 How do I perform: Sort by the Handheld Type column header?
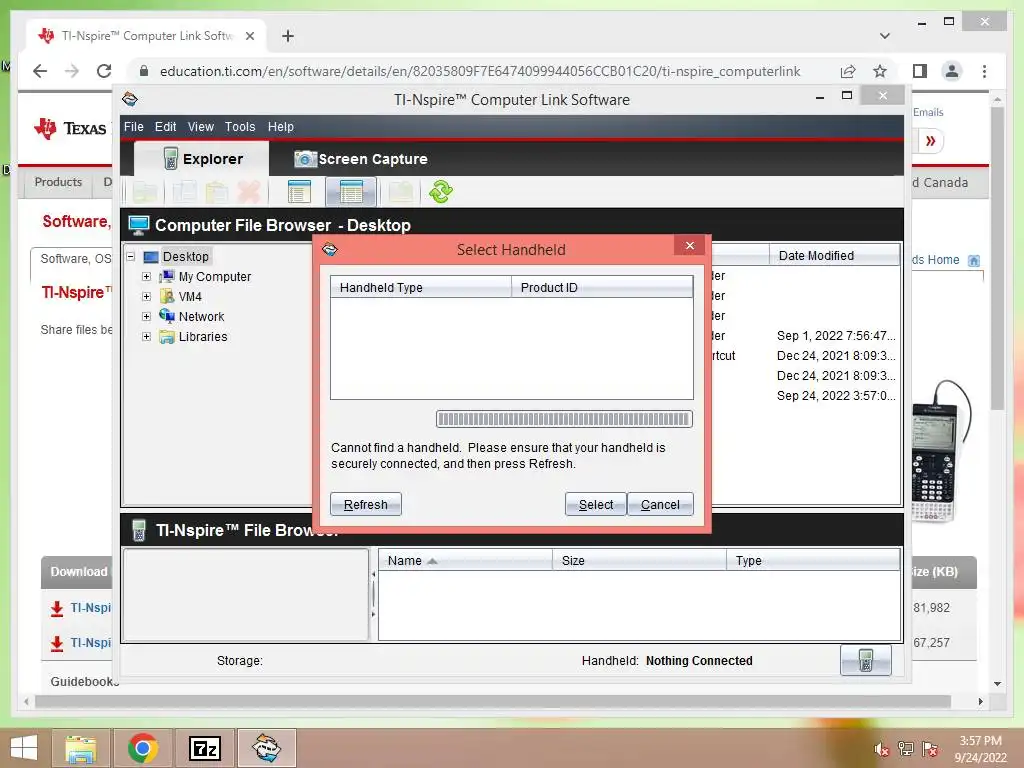[421, 287]
